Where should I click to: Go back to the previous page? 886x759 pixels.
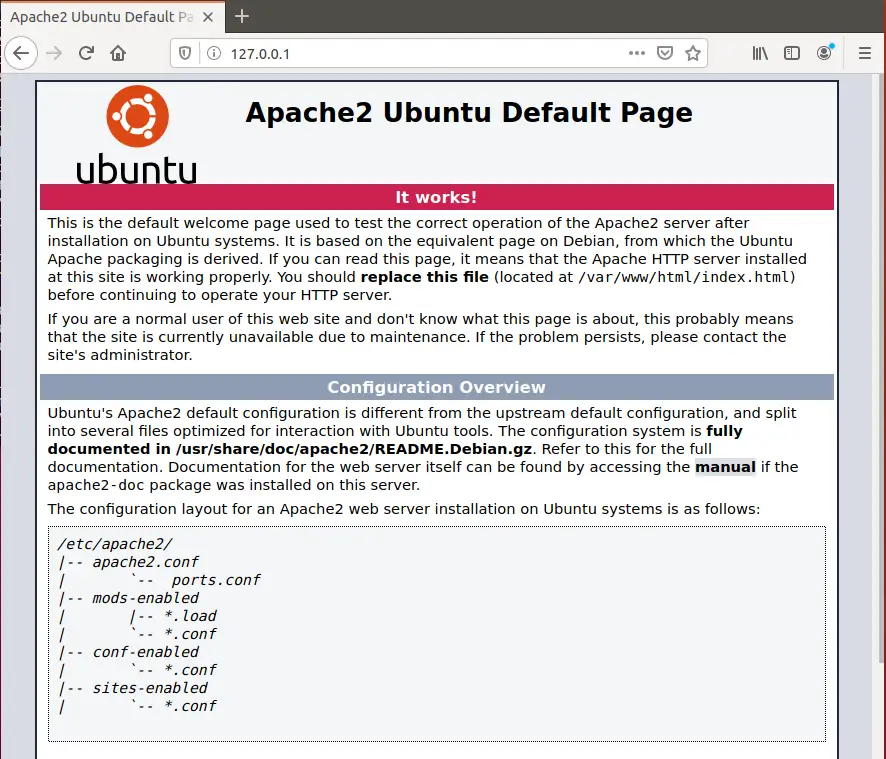click(x=21, y=53)
